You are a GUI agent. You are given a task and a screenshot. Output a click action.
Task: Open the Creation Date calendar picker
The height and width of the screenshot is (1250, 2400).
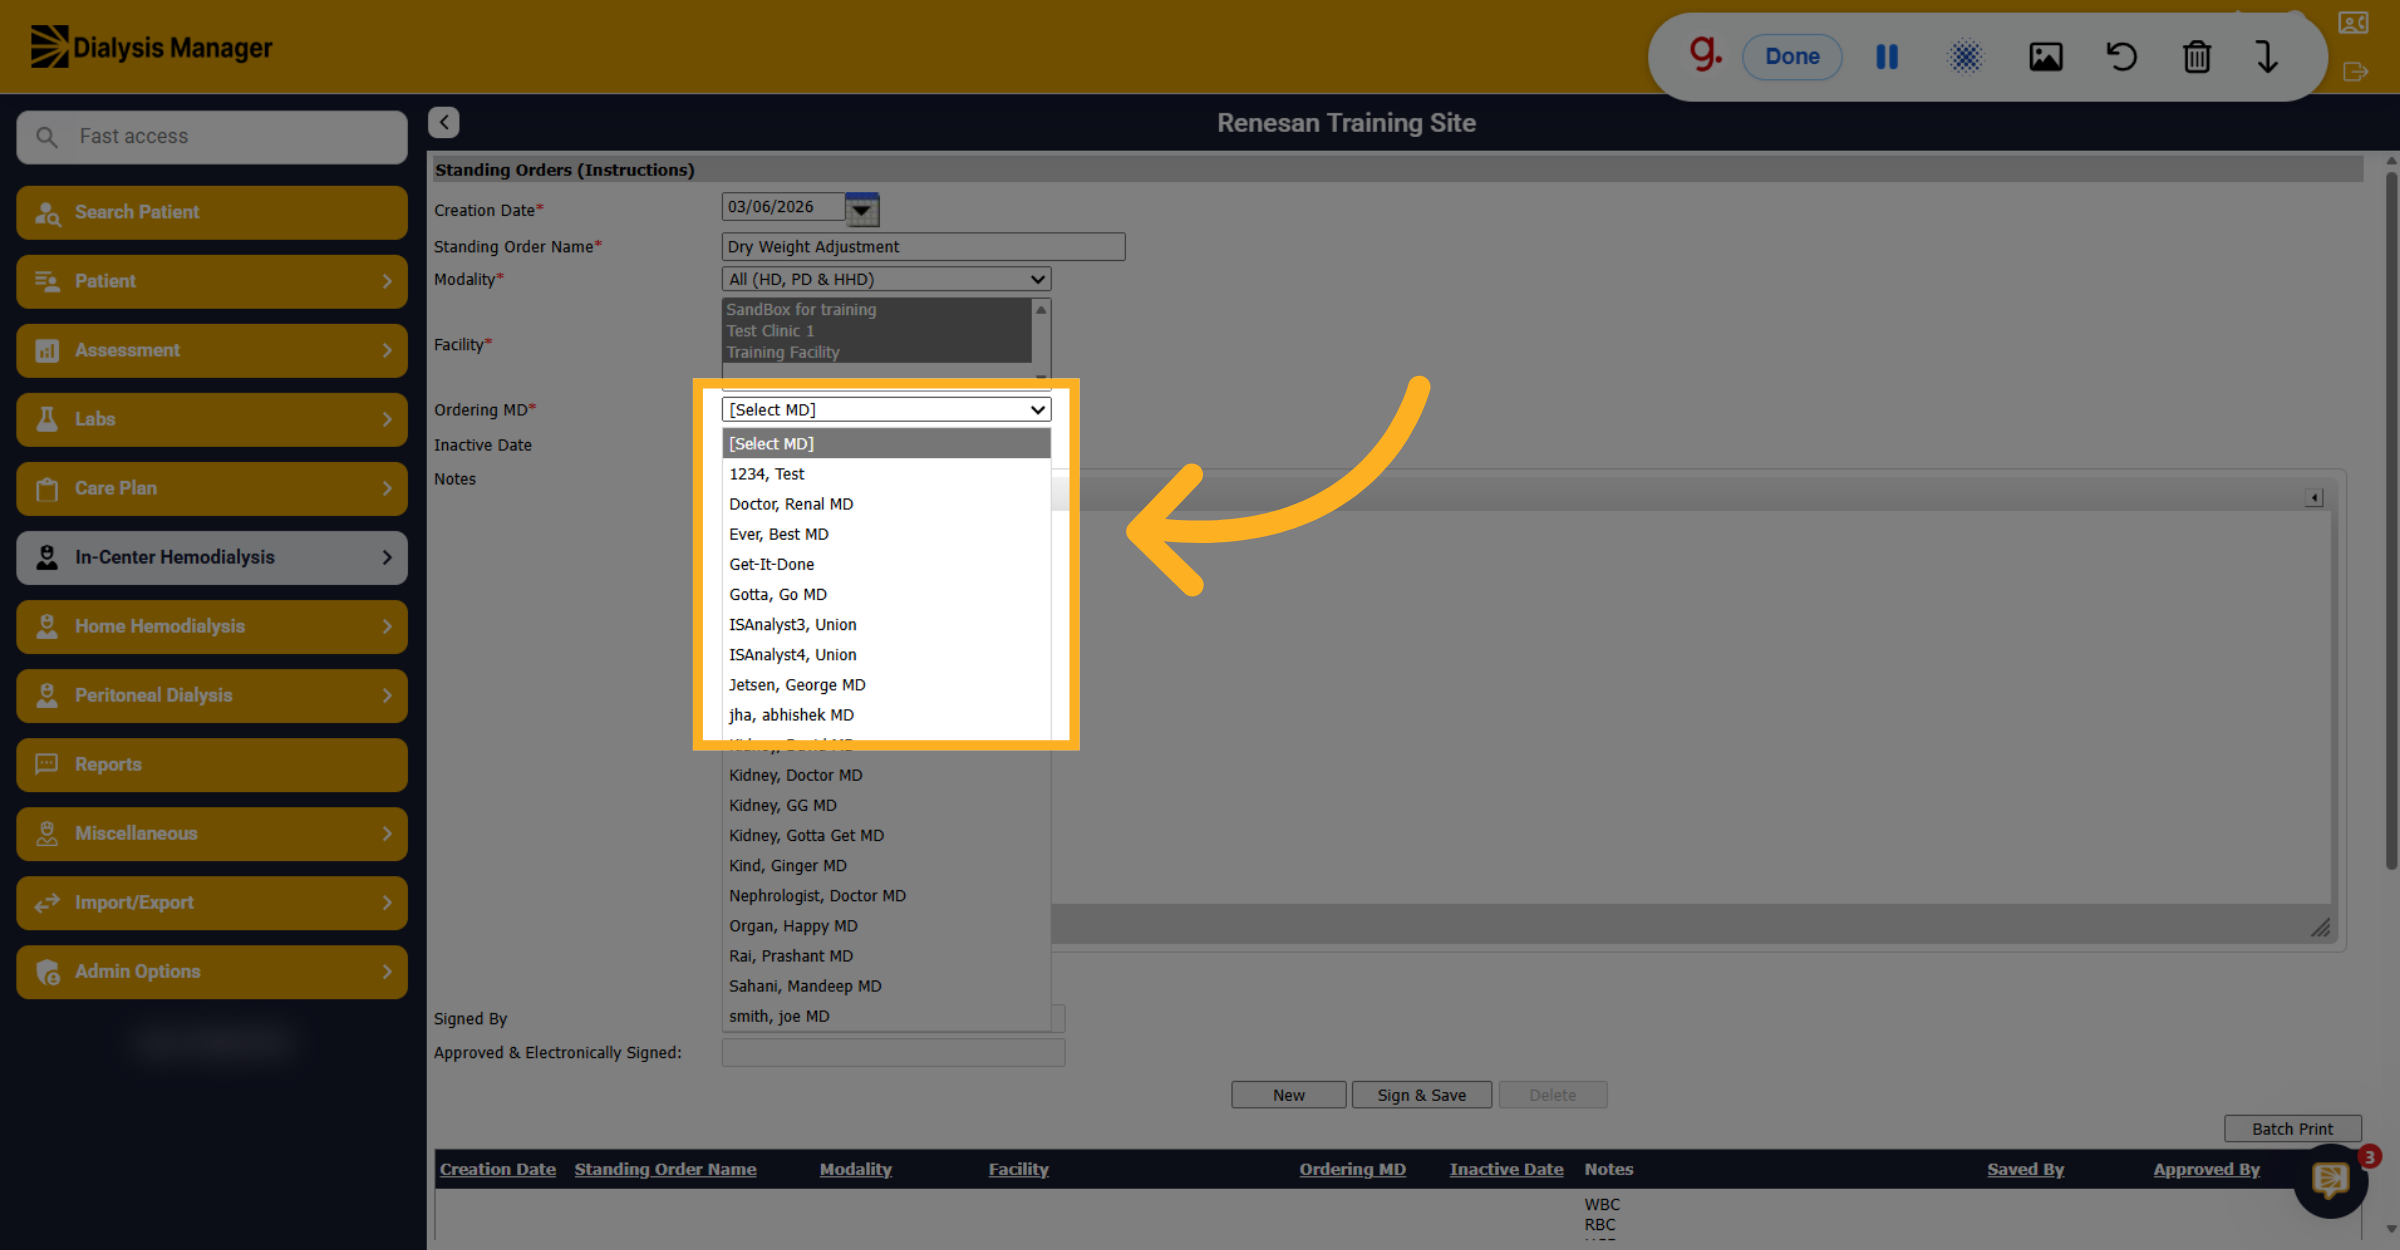point(861,209)
